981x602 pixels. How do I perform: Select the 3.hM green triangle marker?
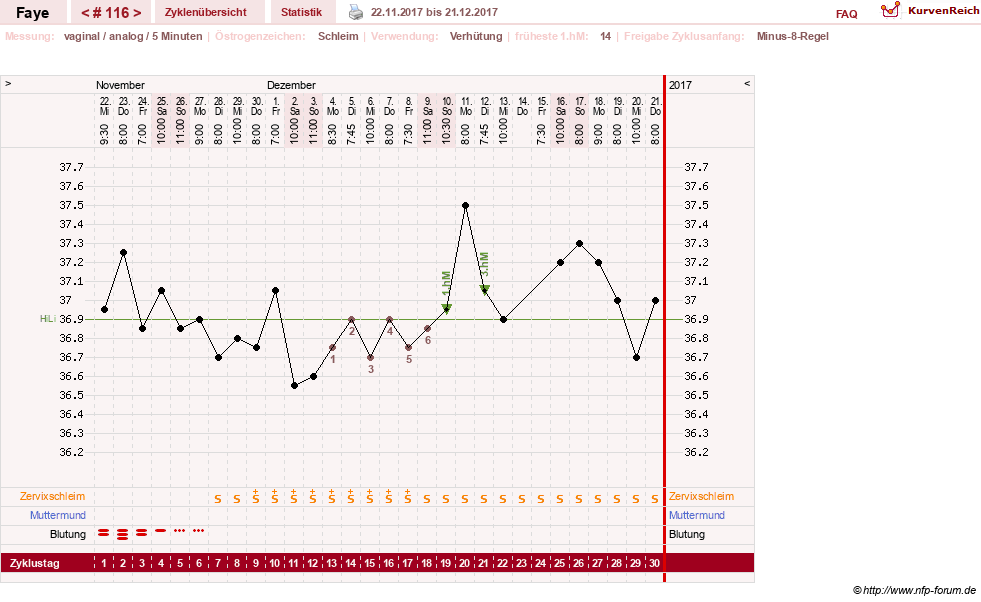tap(484, 289)
